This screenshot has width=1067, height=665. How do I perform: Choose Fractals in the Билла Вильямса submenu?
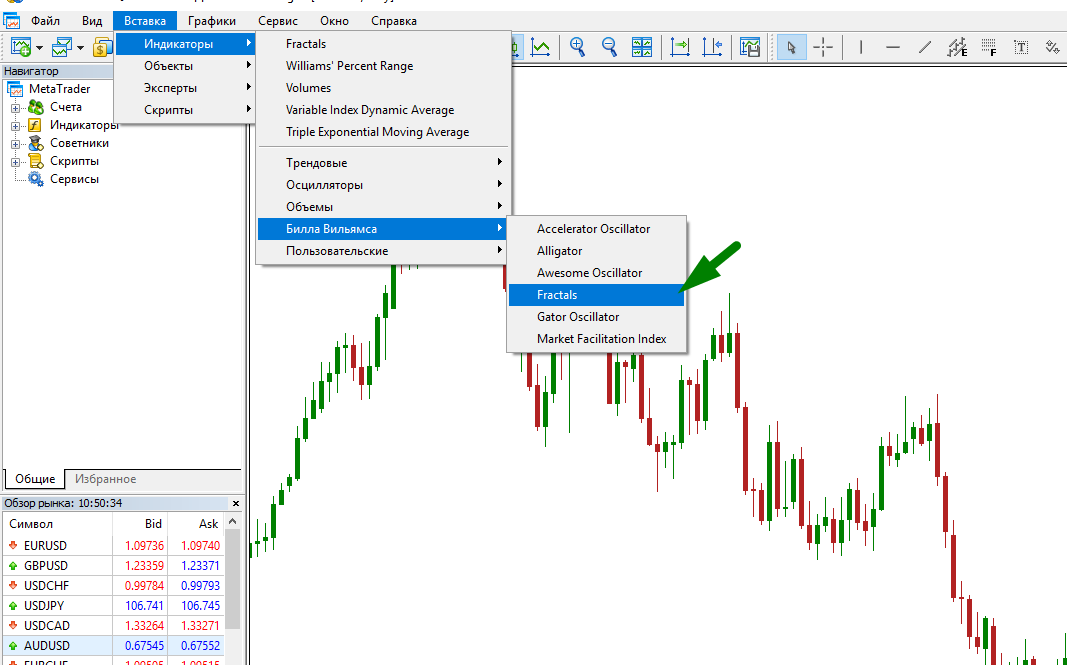(557, 295)
